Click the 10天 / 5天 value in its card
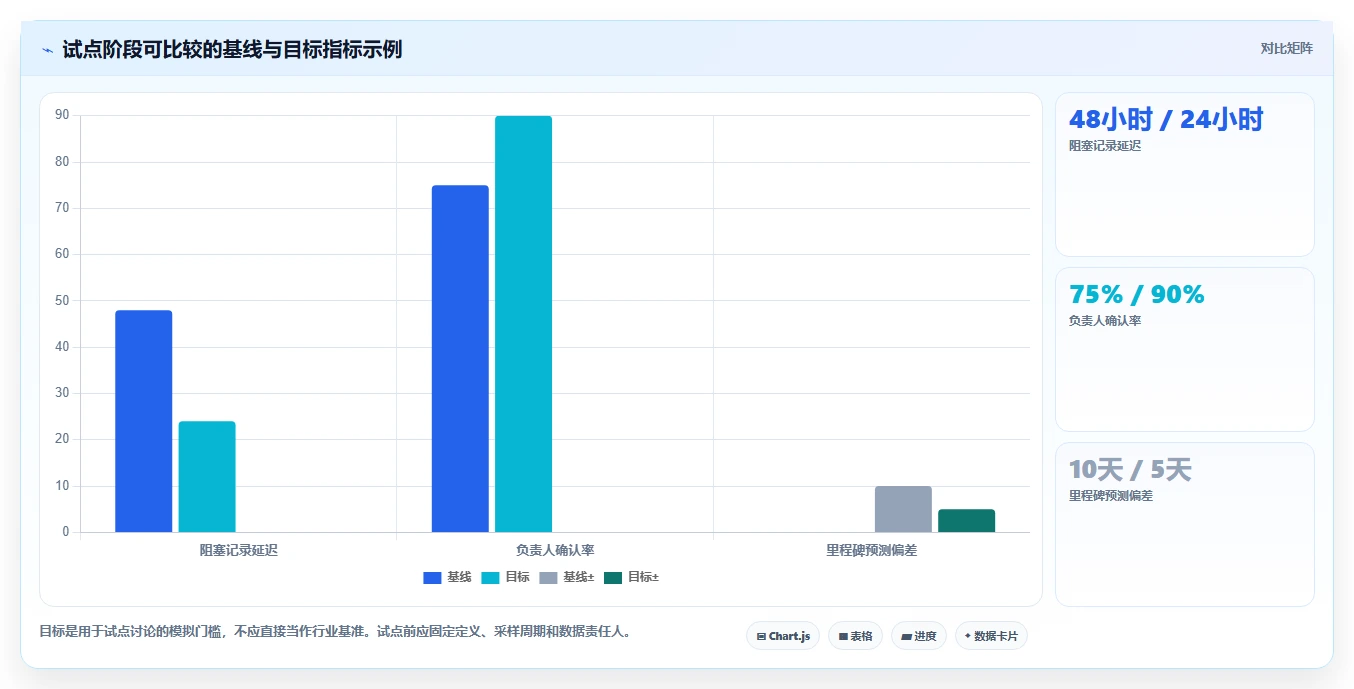Image resolution: width=1354 pixels, height=689 pixels. [x=1130, y=470]
